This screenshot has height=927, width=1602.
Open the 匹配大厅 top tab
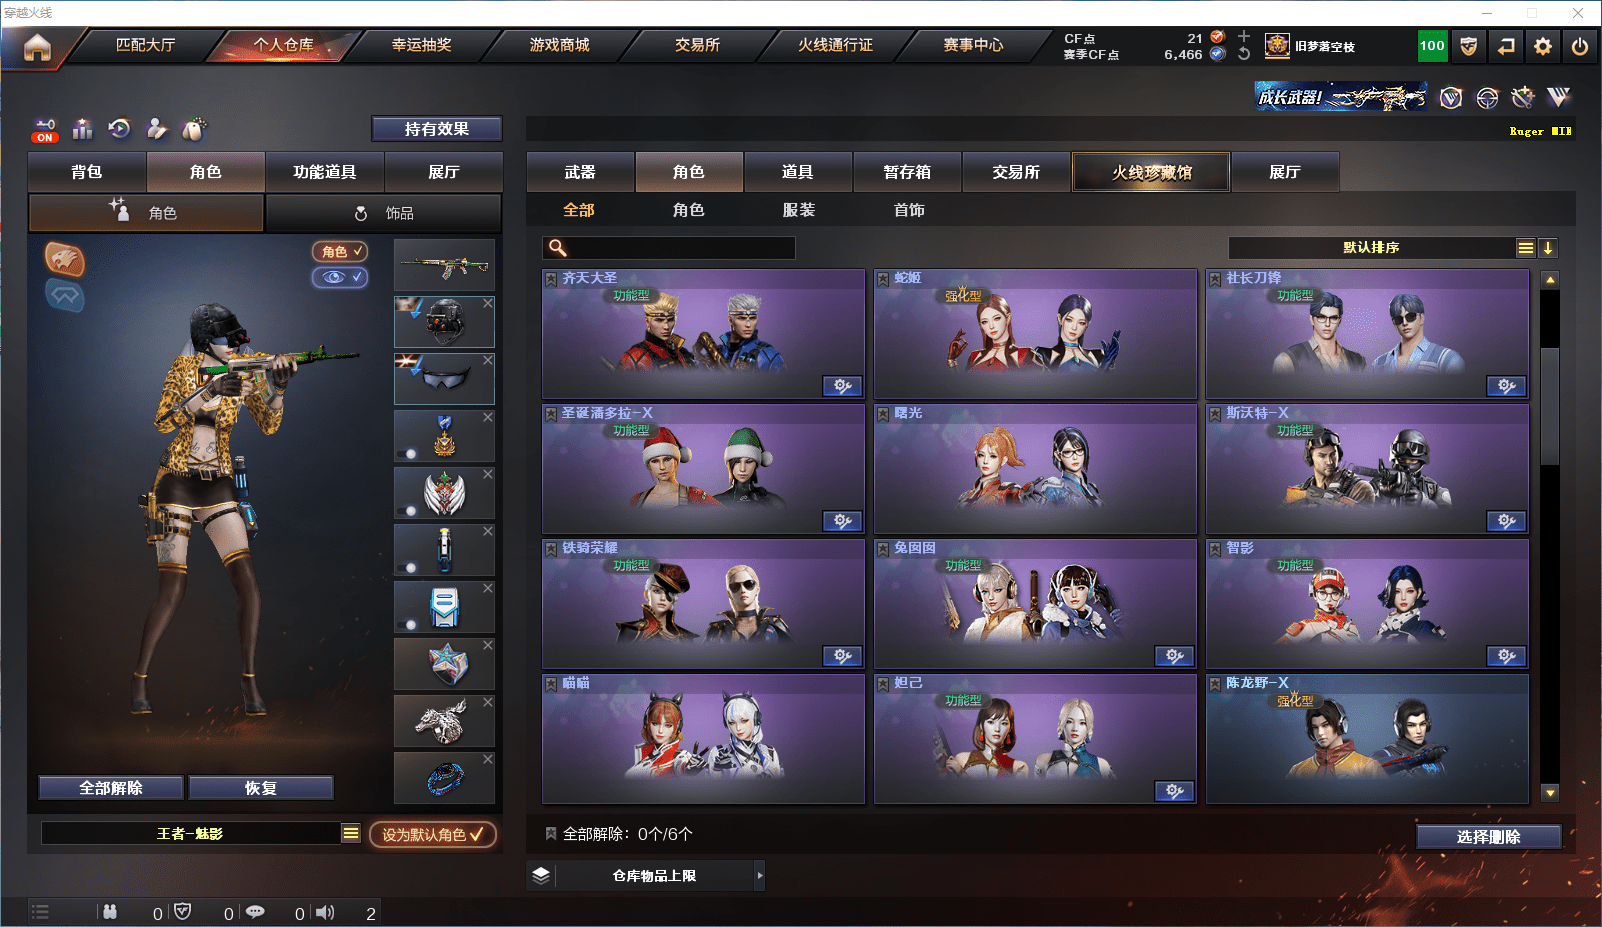click(146, 45)
